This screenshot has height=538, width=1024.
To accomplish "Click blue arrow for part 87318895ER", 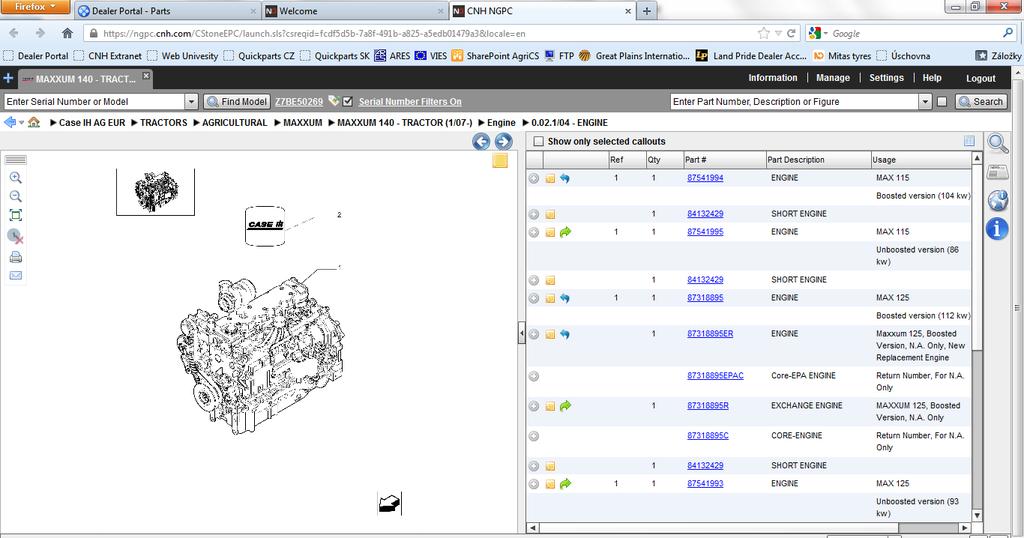I will tap(565, 334).
